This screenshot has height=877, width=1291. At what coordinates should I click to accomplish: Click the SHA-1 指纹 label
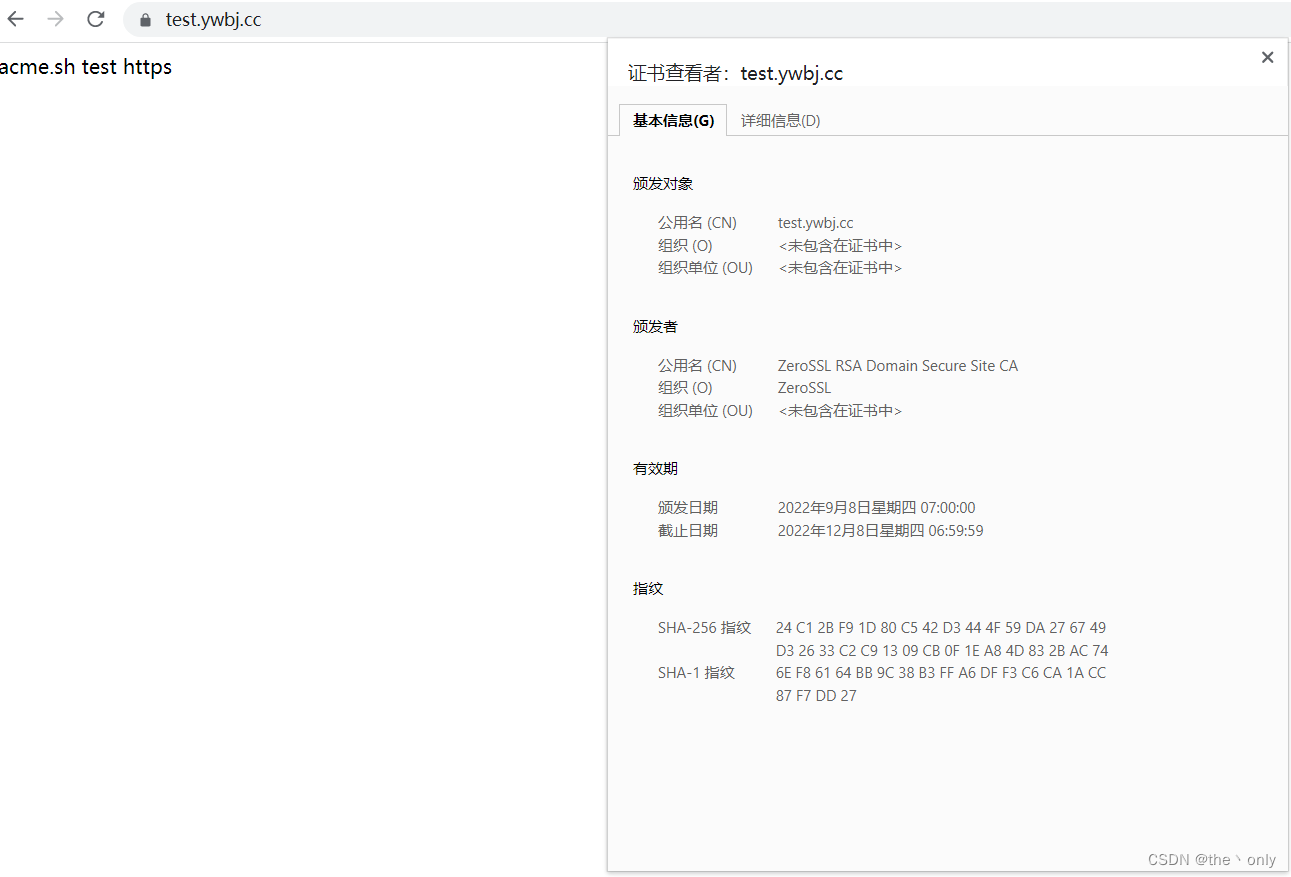696,673
